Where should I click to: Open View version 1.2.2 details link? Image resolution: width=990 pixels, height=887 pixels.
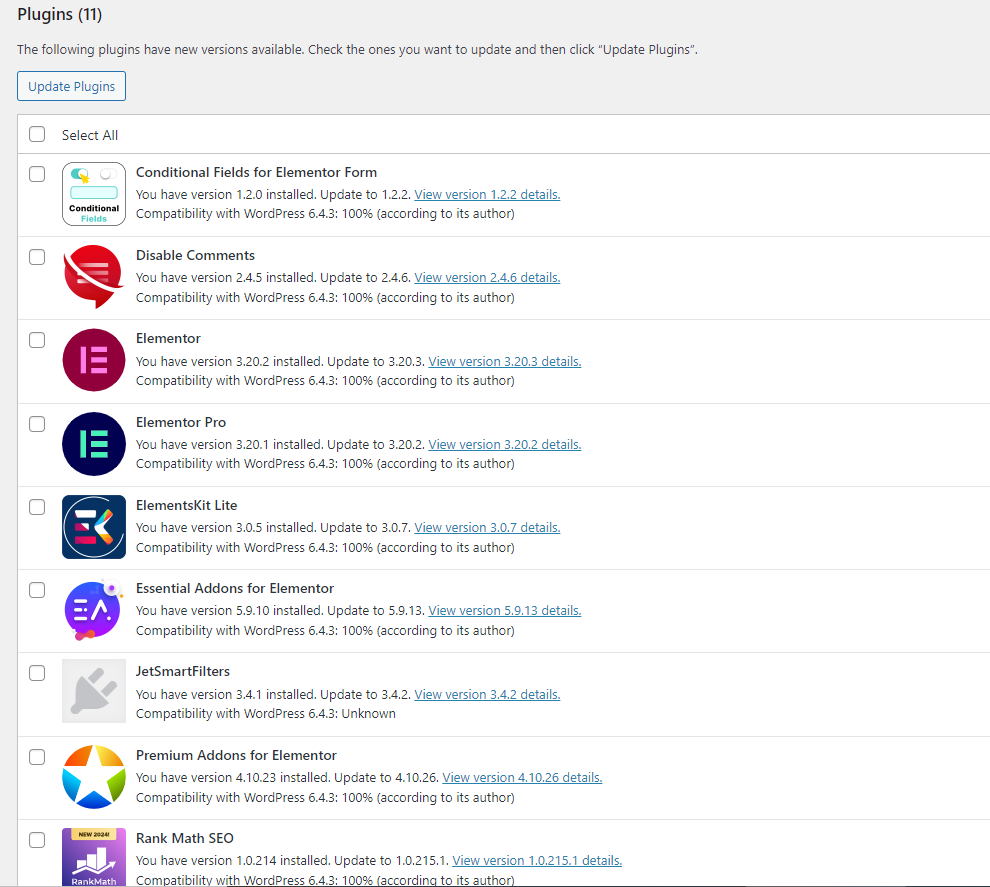click(x=487, y=195)
